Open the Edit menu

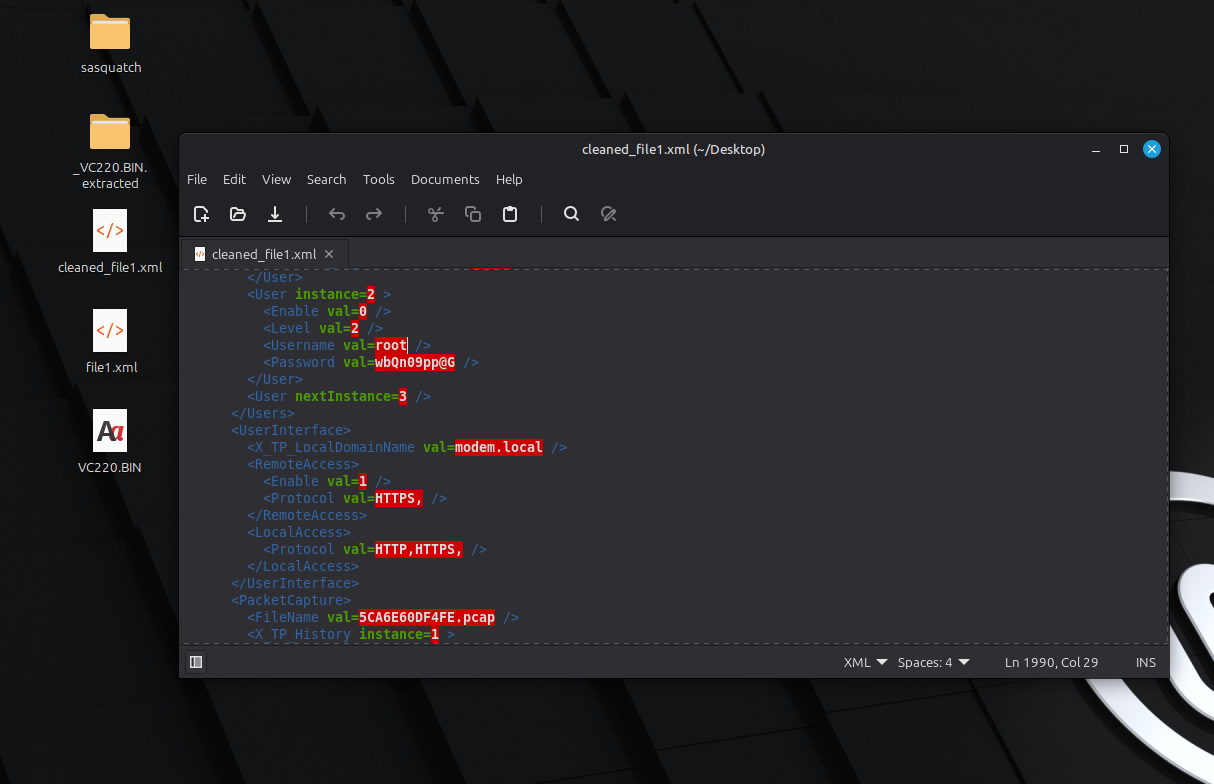coord(234,179)
